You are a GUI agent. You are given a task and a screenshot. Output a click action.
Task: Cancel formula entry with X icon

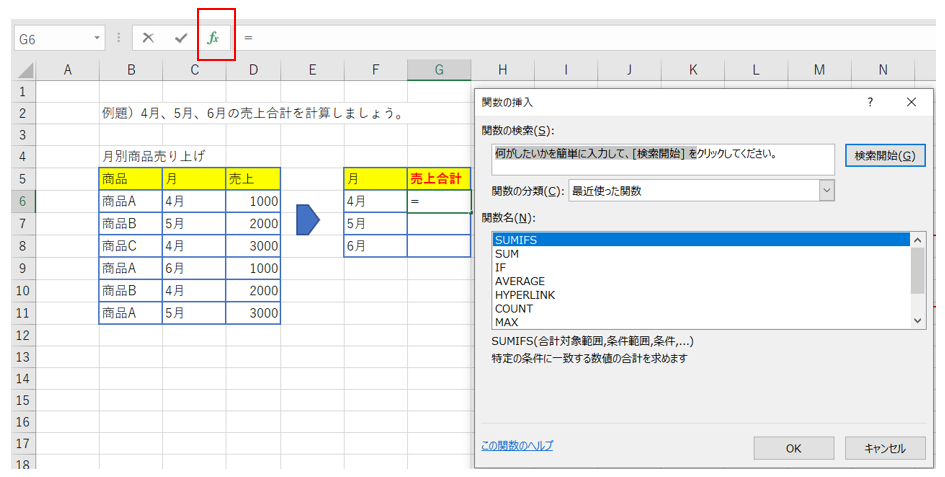[148, 38]
